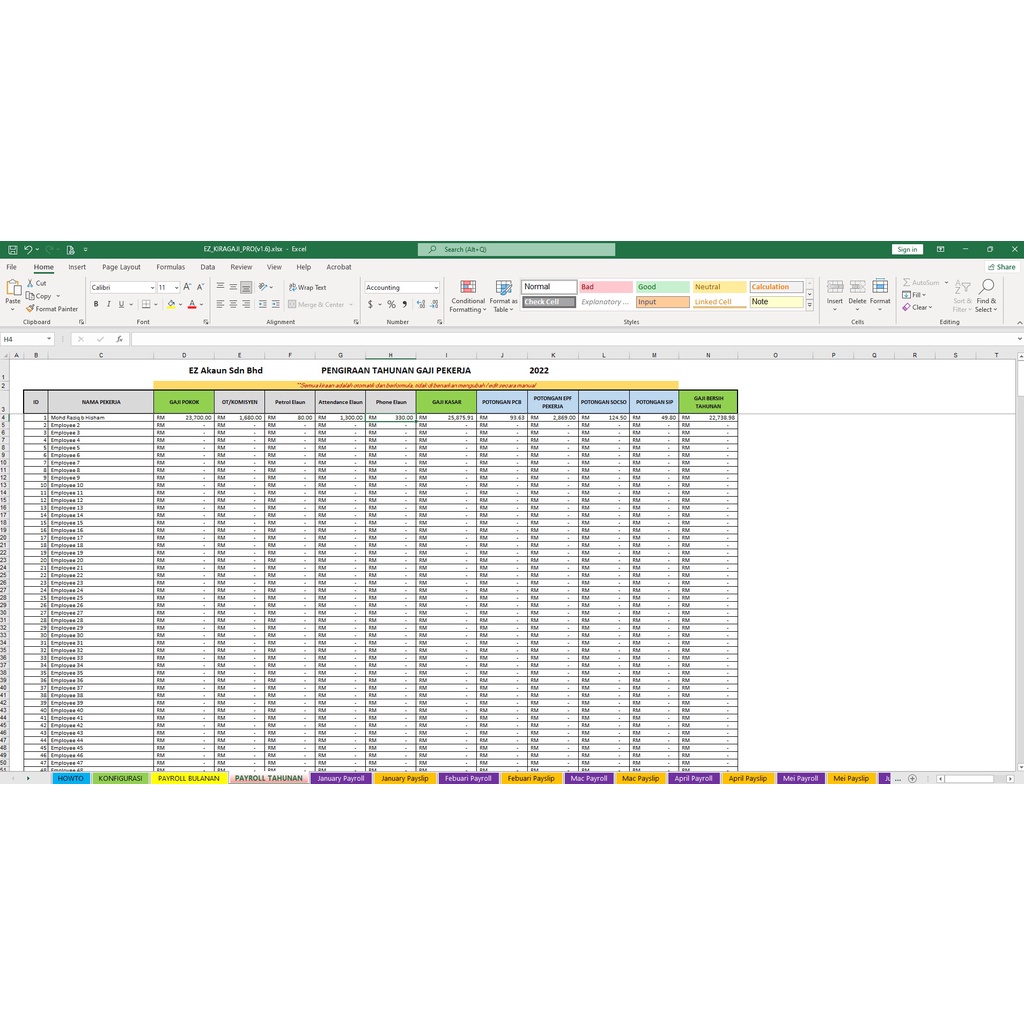Click the Insert cells icon
The height and width of the screenshot is (1024, 1024).
point(835,287)
